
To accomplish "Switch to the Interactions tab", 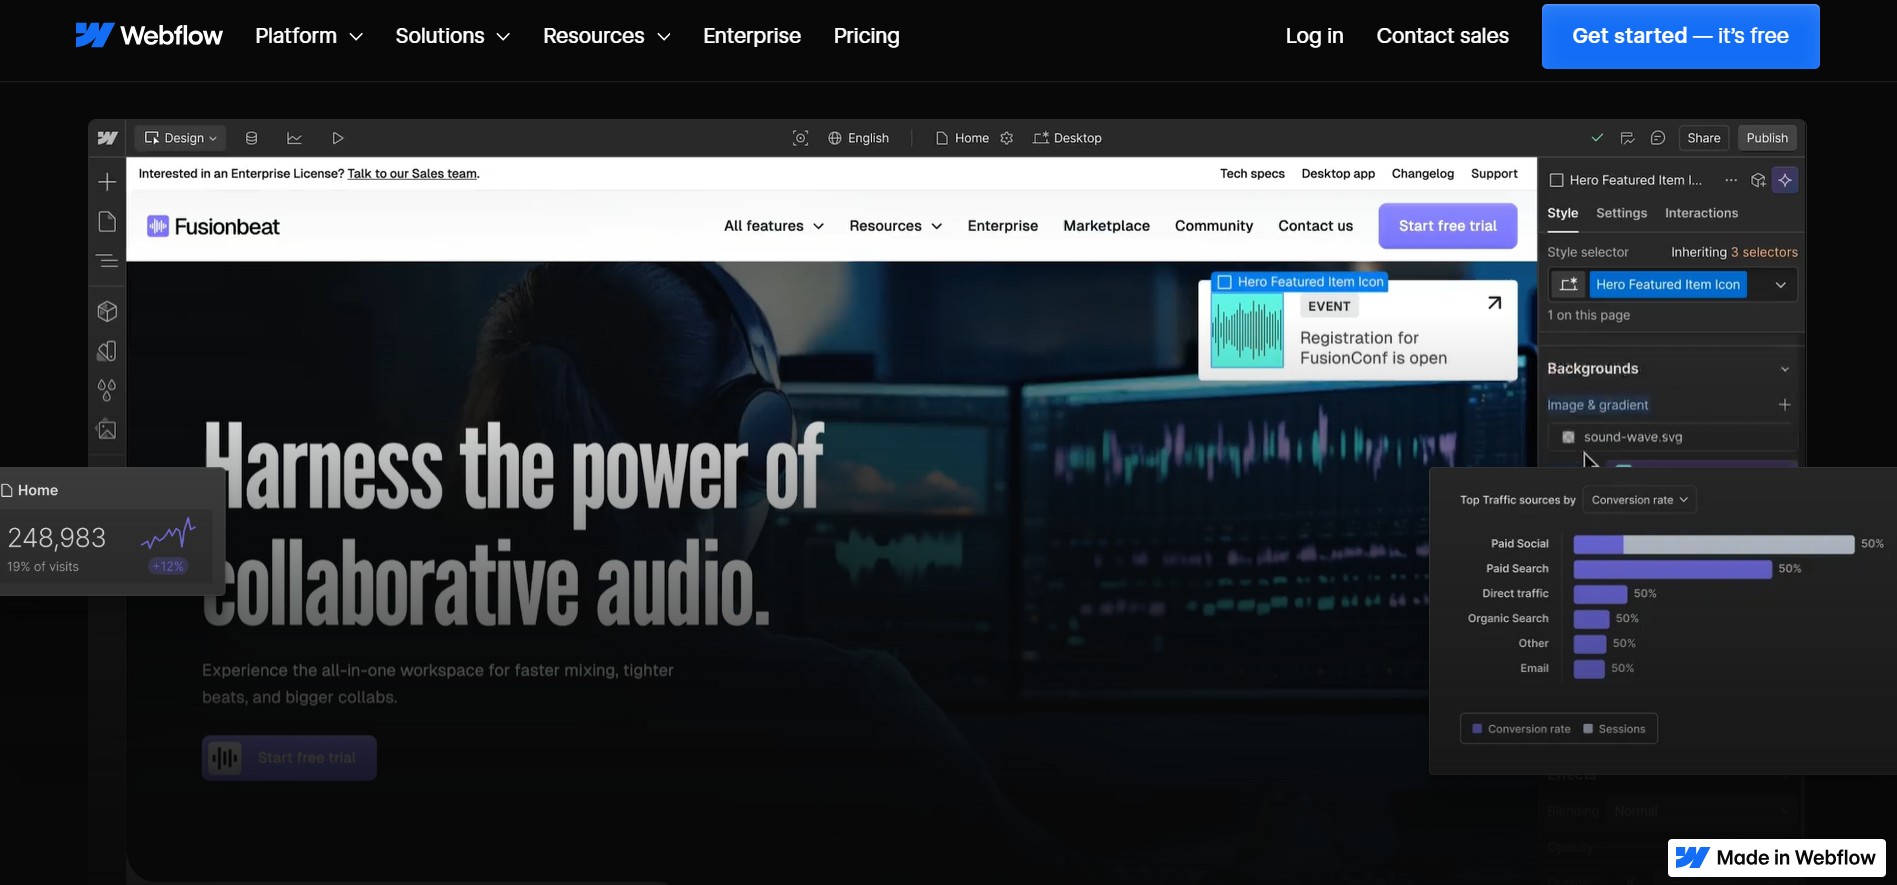I will click(x=1701, y=213).
